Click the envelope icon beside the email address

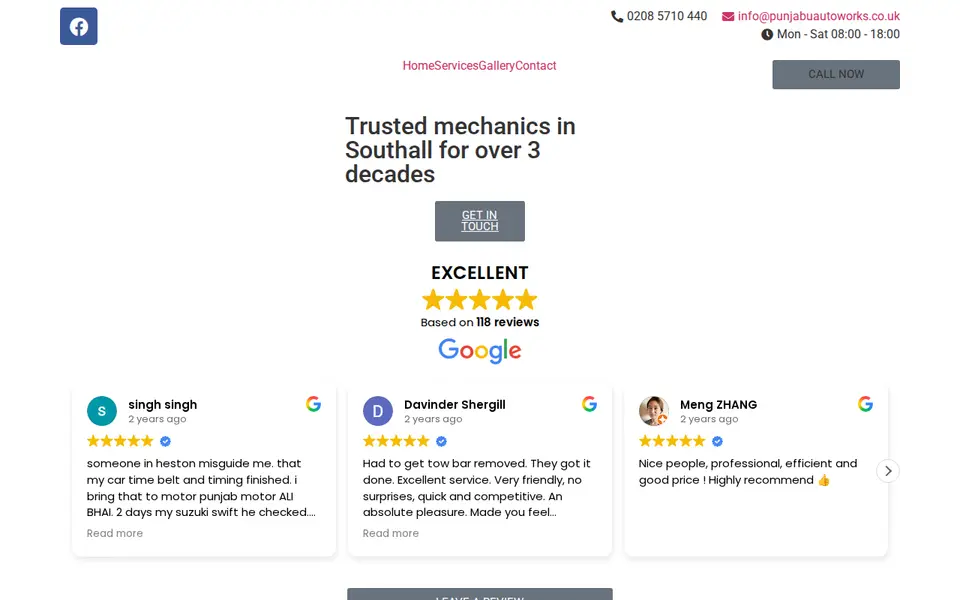(x=727, y=17)
